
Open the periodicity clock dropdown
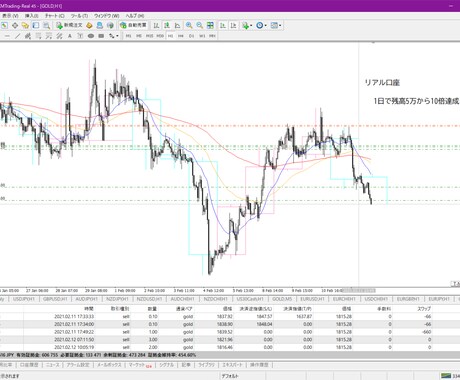(x=261, y=25)
